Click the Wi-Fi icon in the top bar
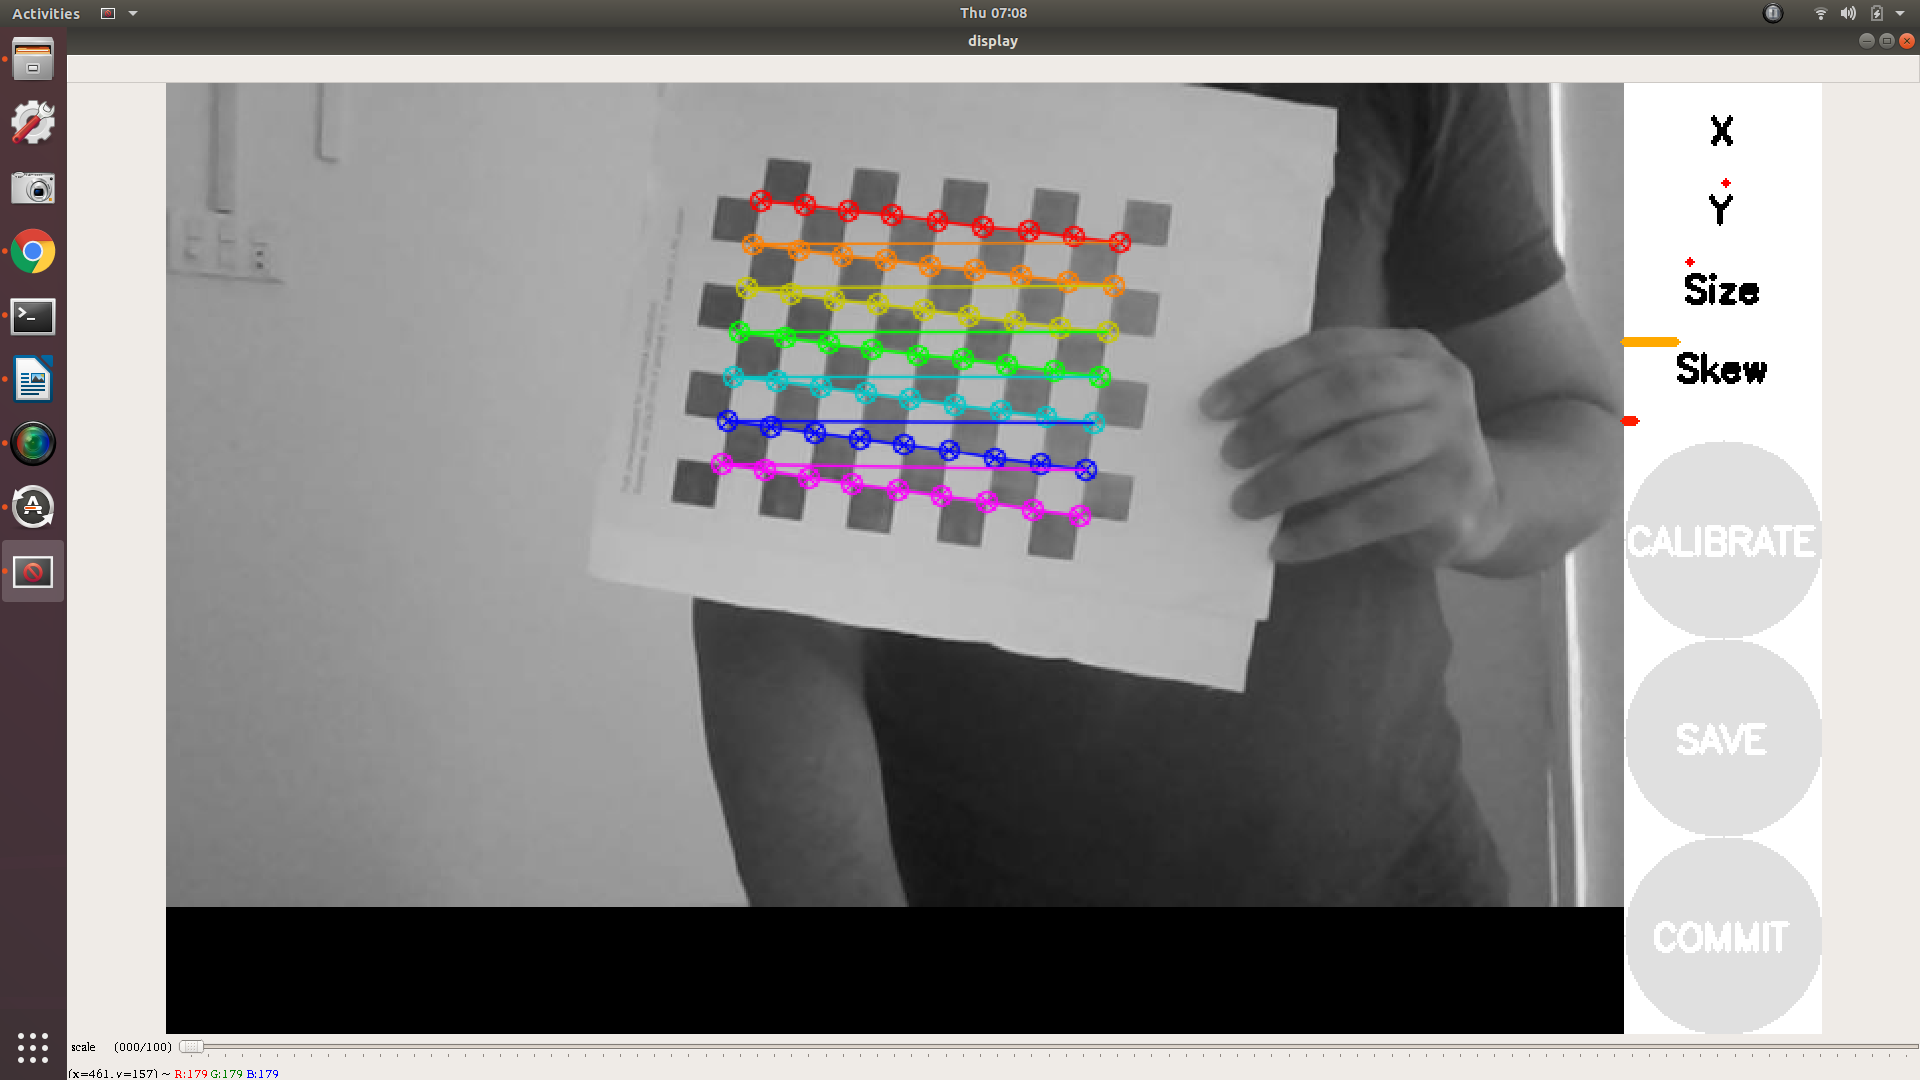This screenshot has height=1080, width=1920. point(1819,13)
